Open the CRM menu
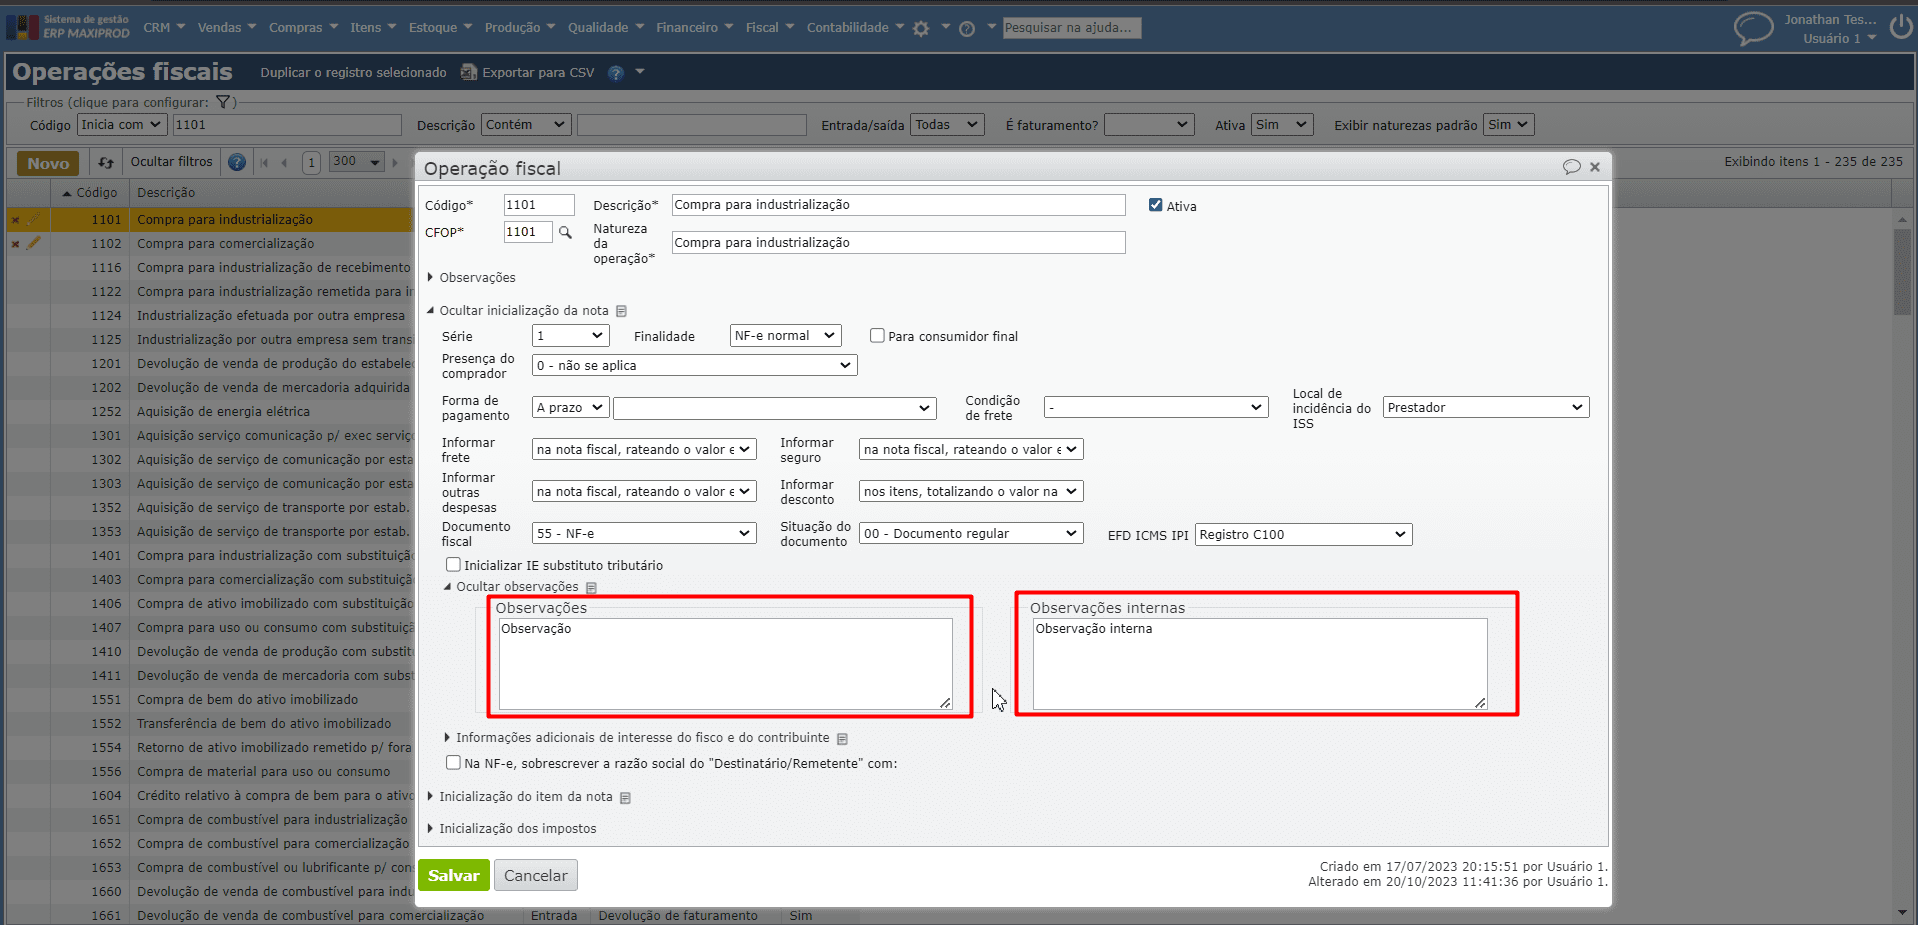Screen dimensions: 1918x925 click(x=164, y=27)
